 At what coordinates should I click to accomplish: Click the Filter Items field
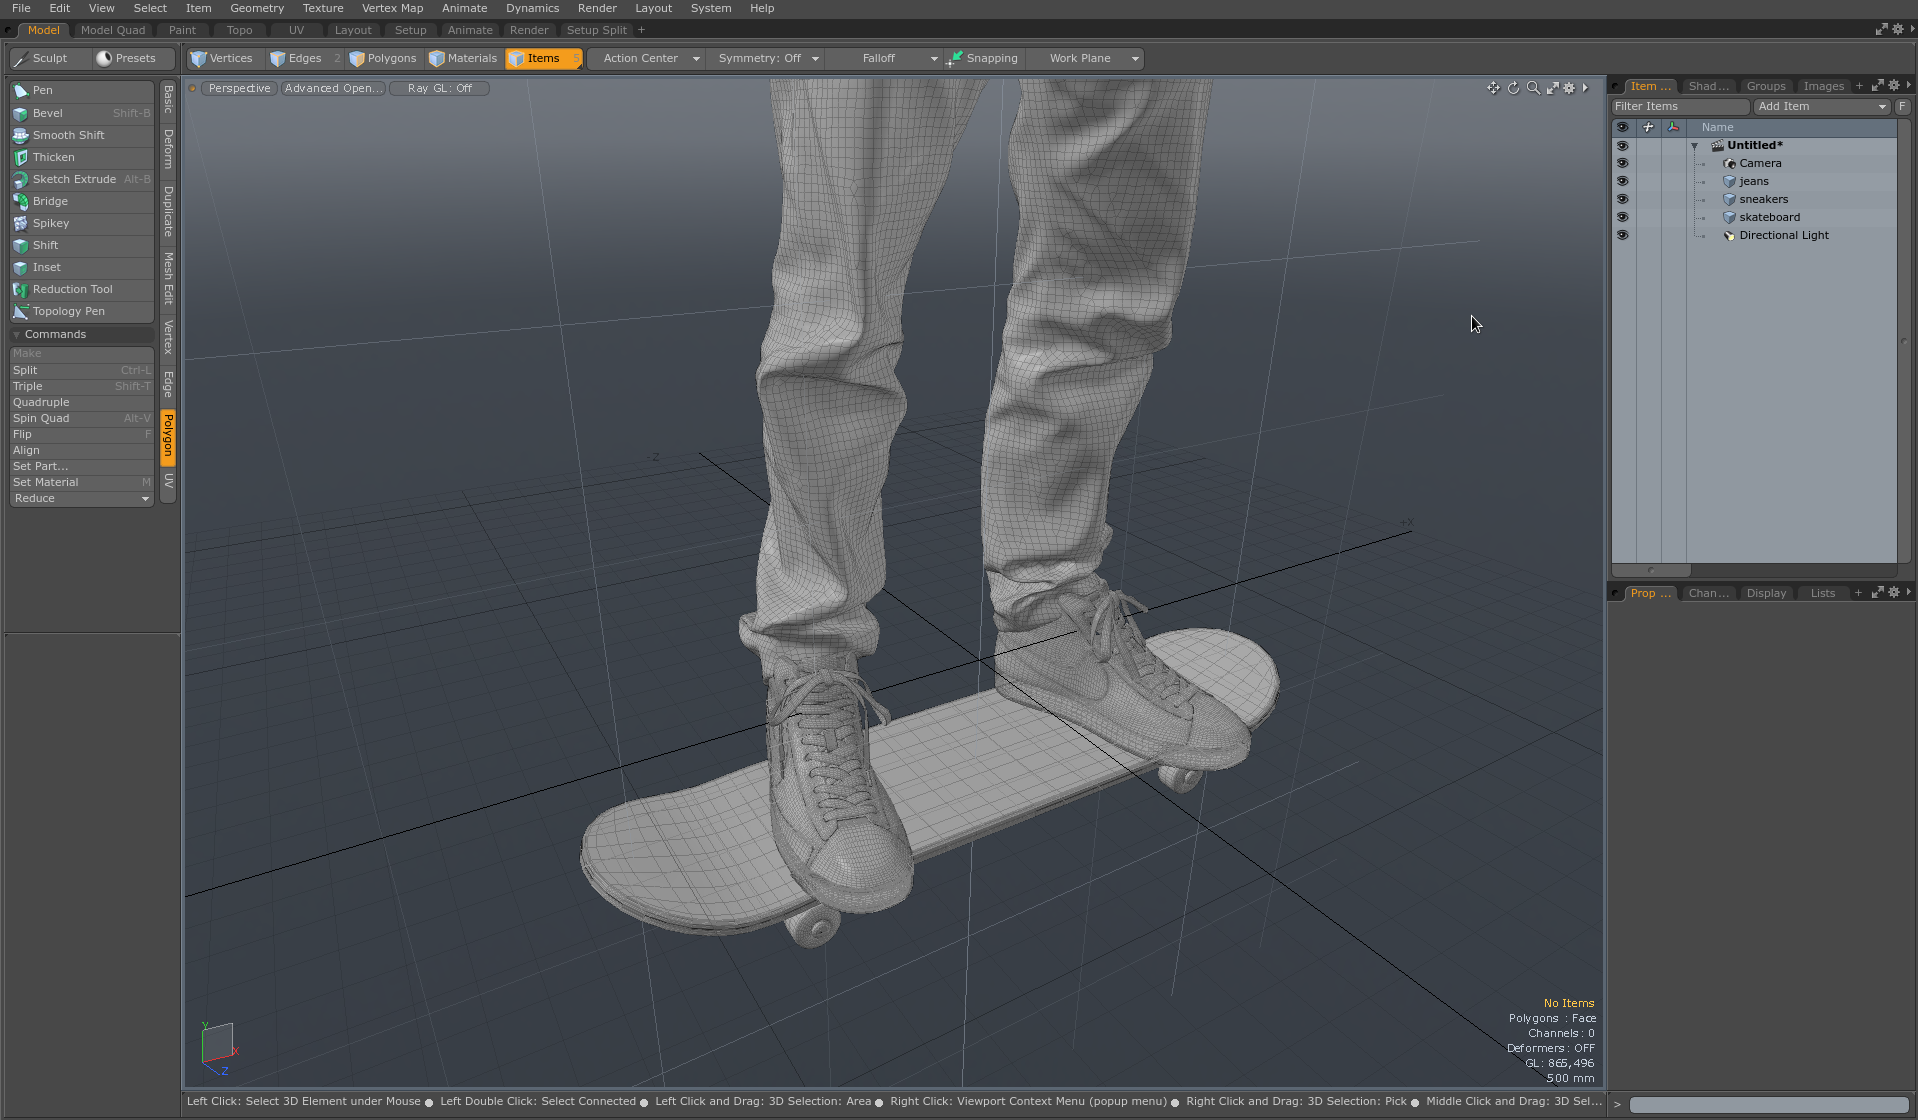[x=1679, y=106]
